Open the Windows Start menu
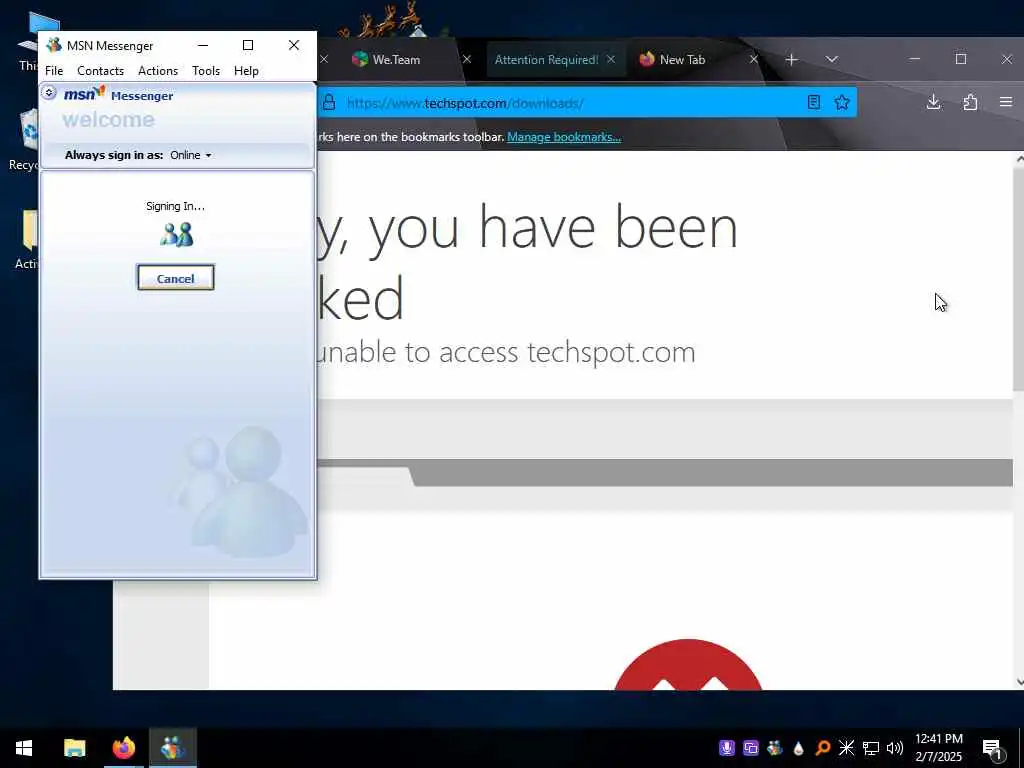Viewport: 1024px width, 768px height. point(24,748)
